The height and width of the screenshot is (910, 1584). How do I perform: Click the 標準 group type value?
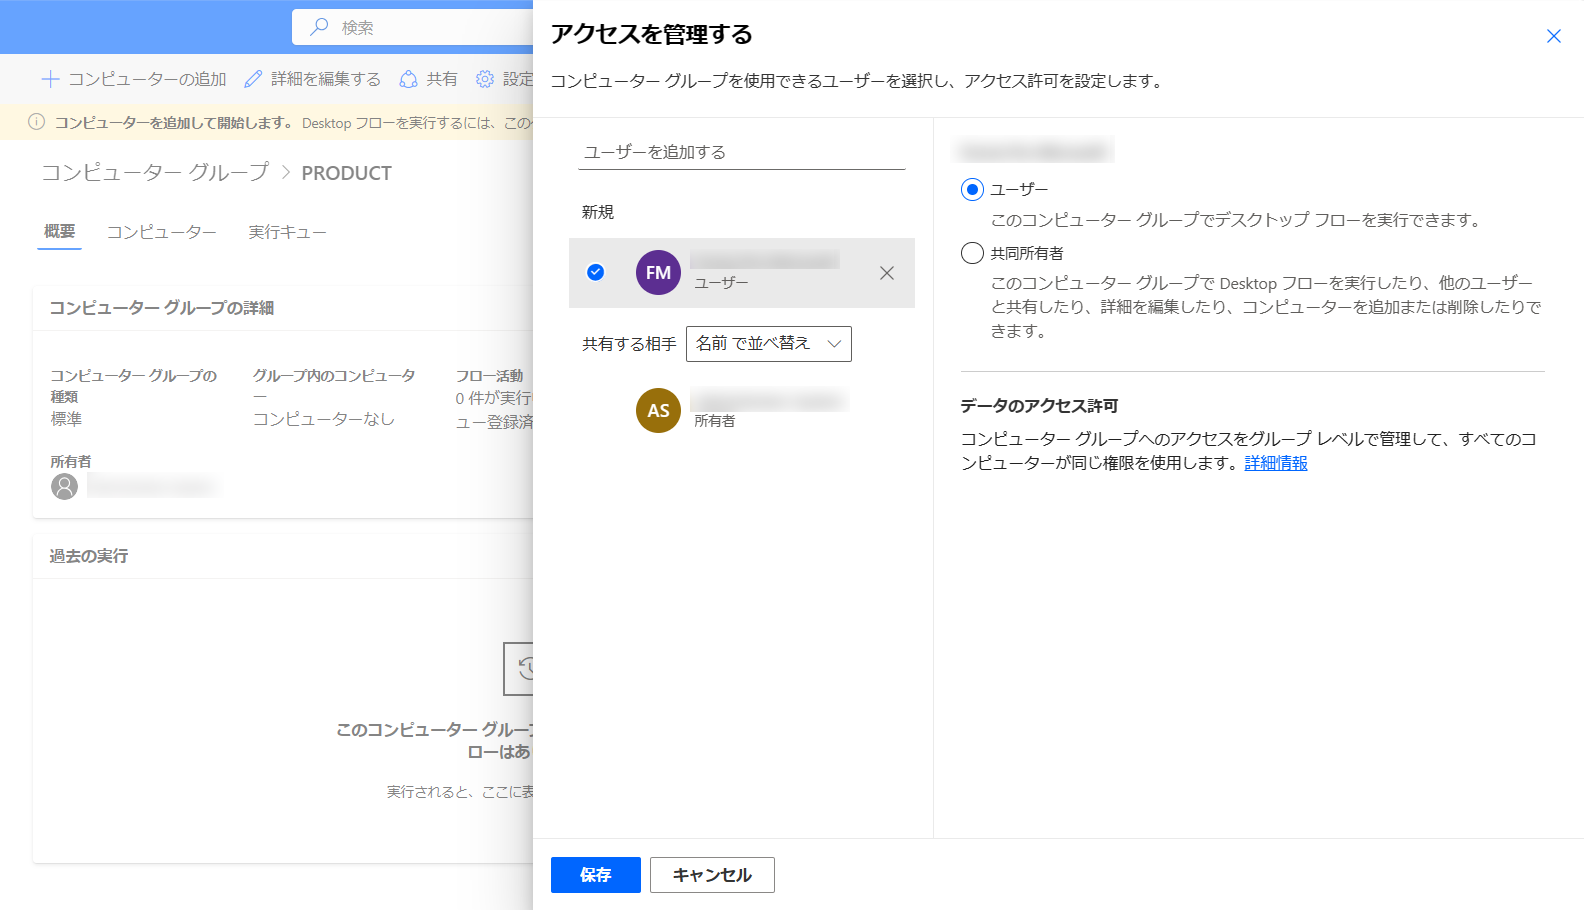67,419
